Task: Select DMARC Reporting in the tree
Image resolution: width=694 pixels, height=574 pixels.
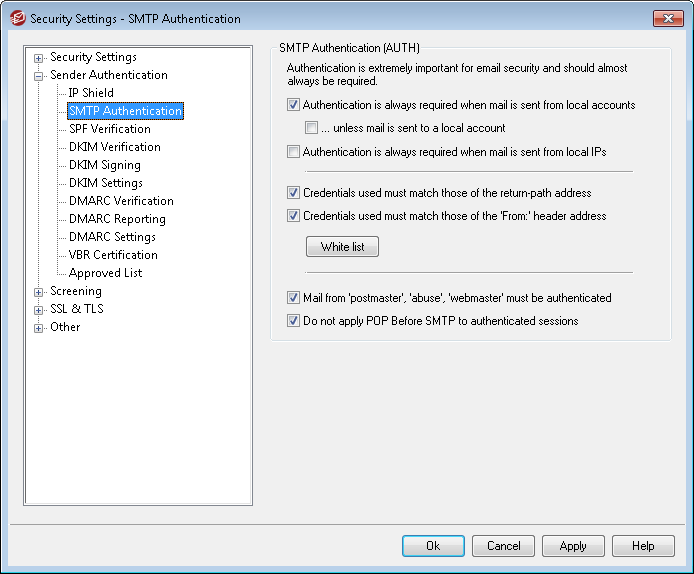Action: coord(117,219)
